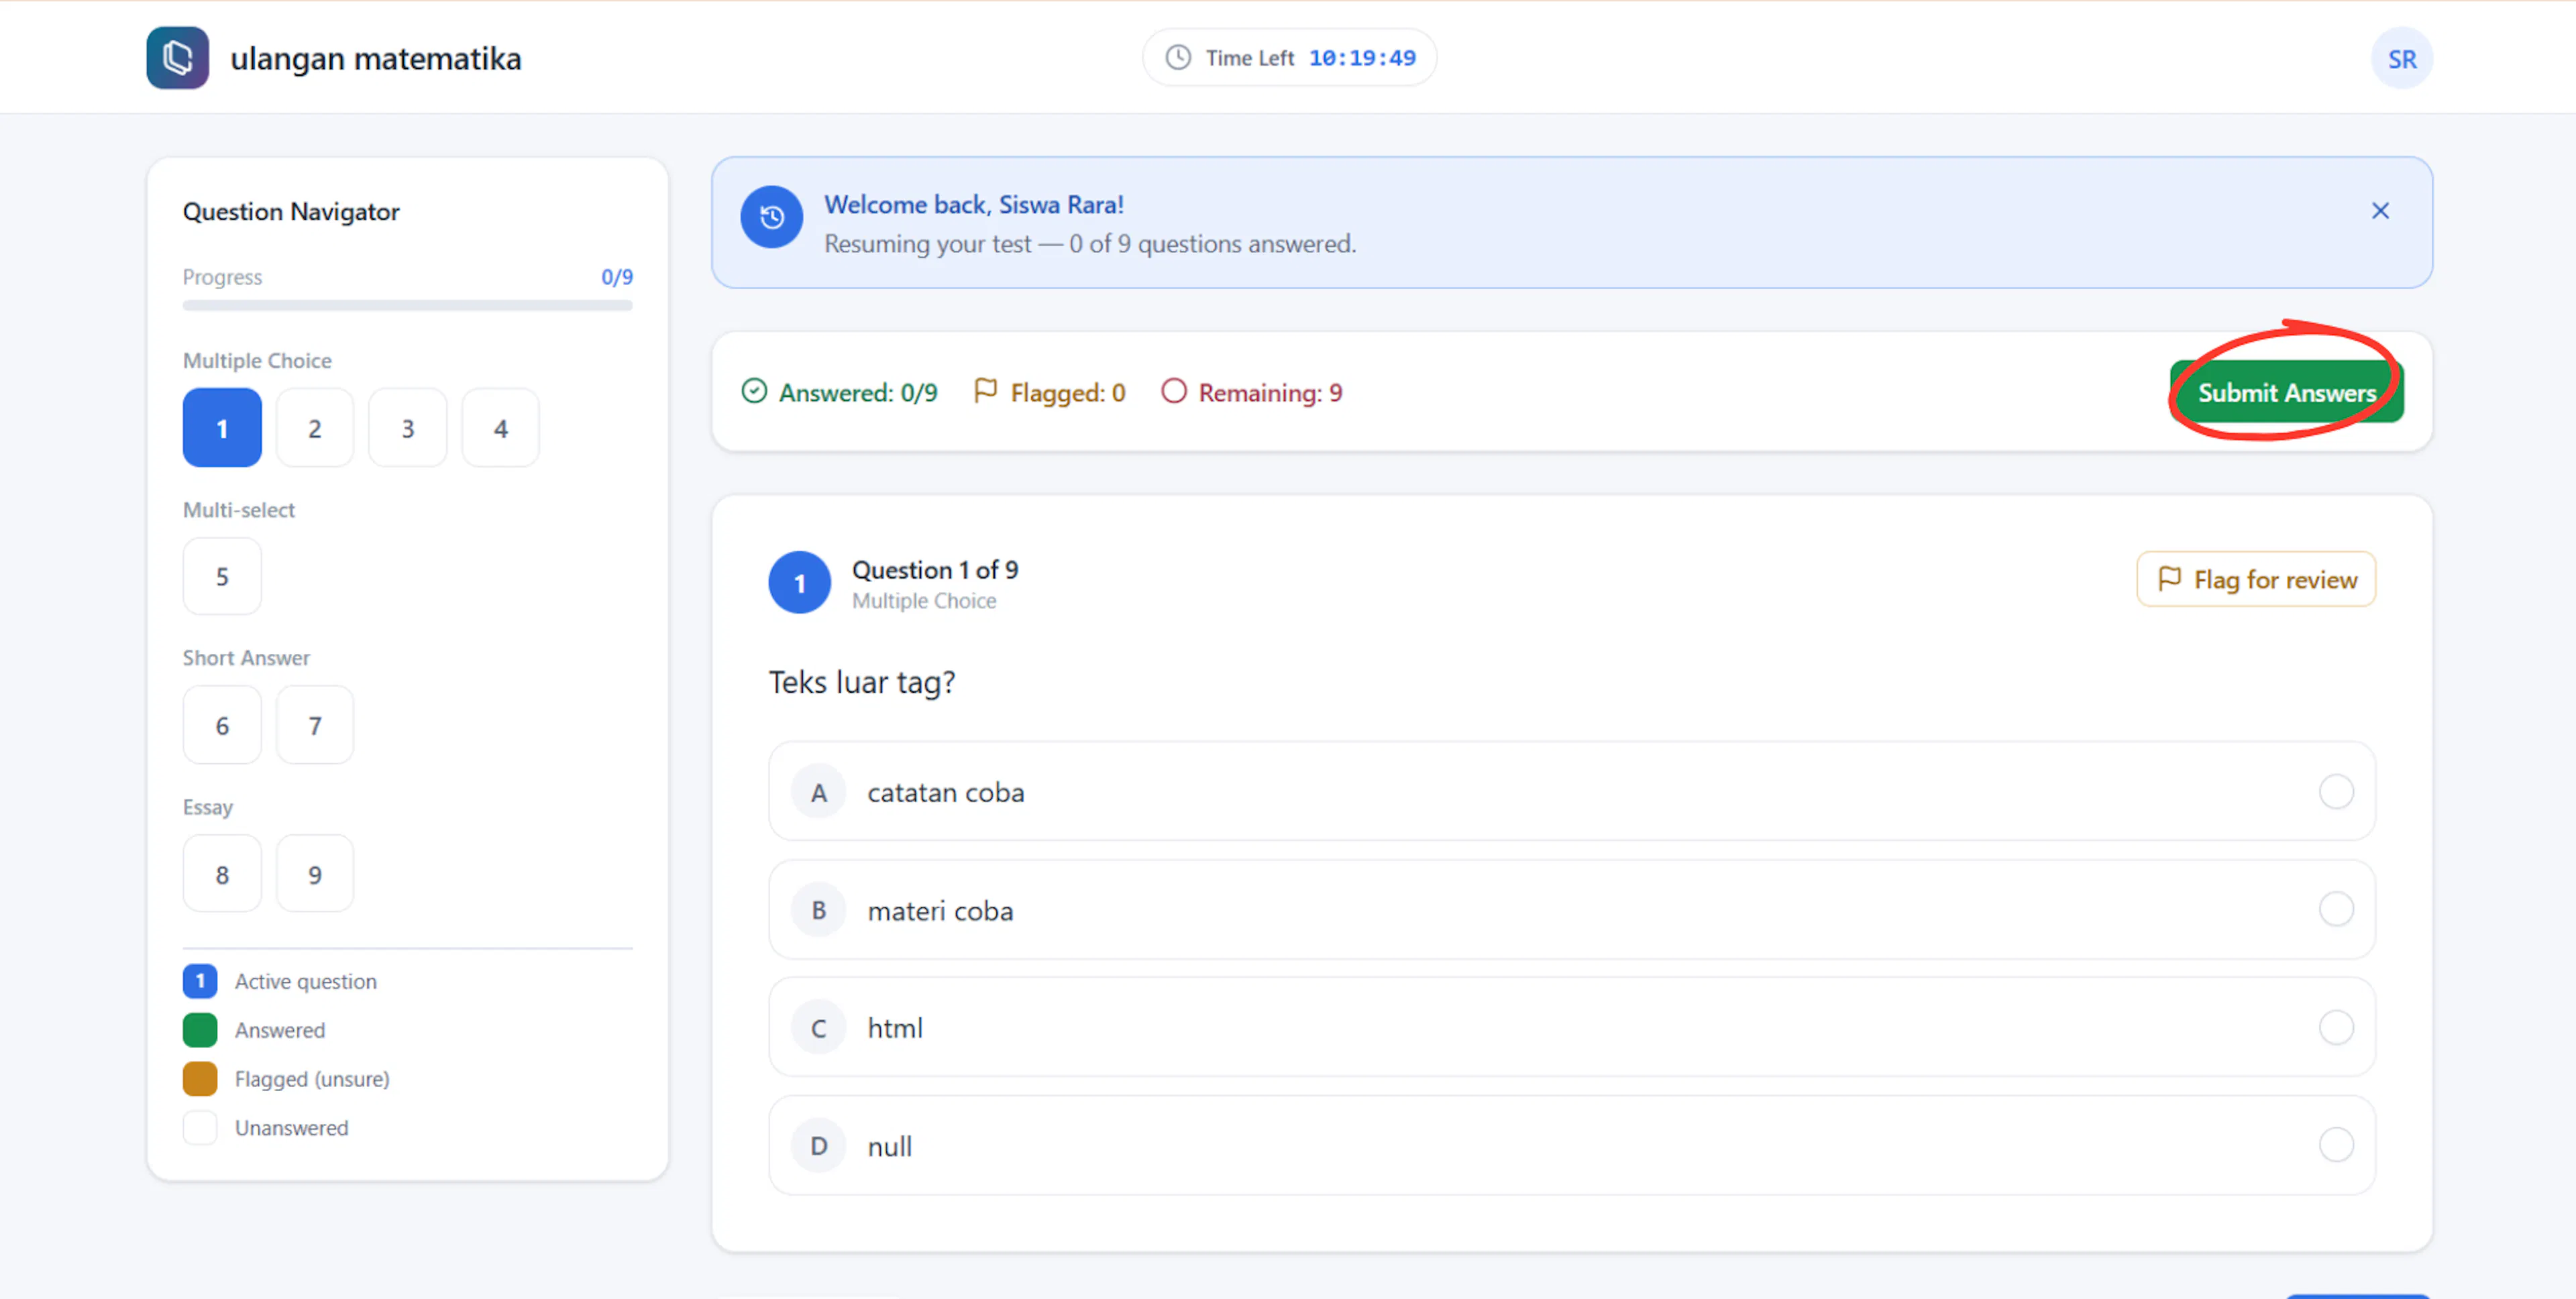This screenshot has width=2576, height=1299.
Task: Navigate to essay question 9
Action: click(x=315, y=875)
